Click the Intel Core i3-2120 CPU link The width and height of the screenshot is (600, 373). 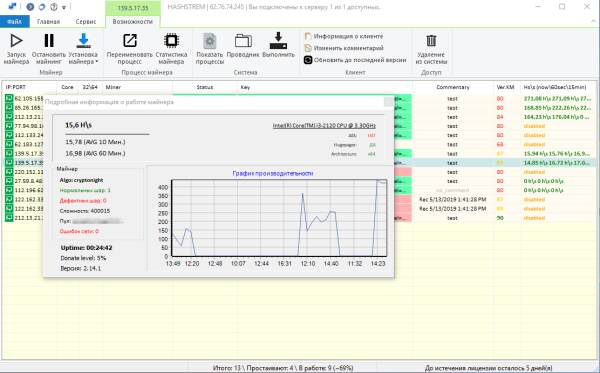pyautogui.click(x=324, y=125)
